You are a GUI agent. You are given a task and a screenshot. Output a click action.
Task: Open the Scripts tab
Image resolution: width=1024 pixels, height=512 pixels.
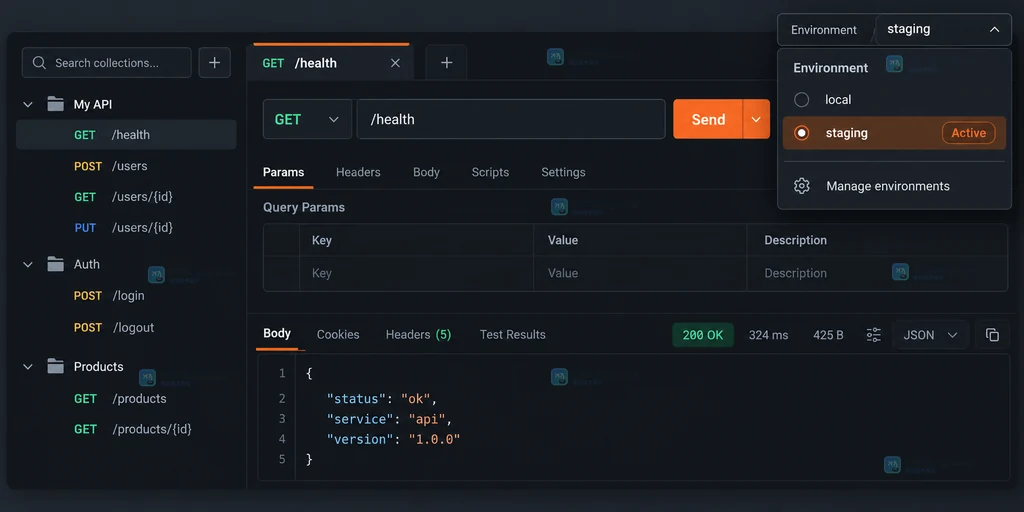490,172
